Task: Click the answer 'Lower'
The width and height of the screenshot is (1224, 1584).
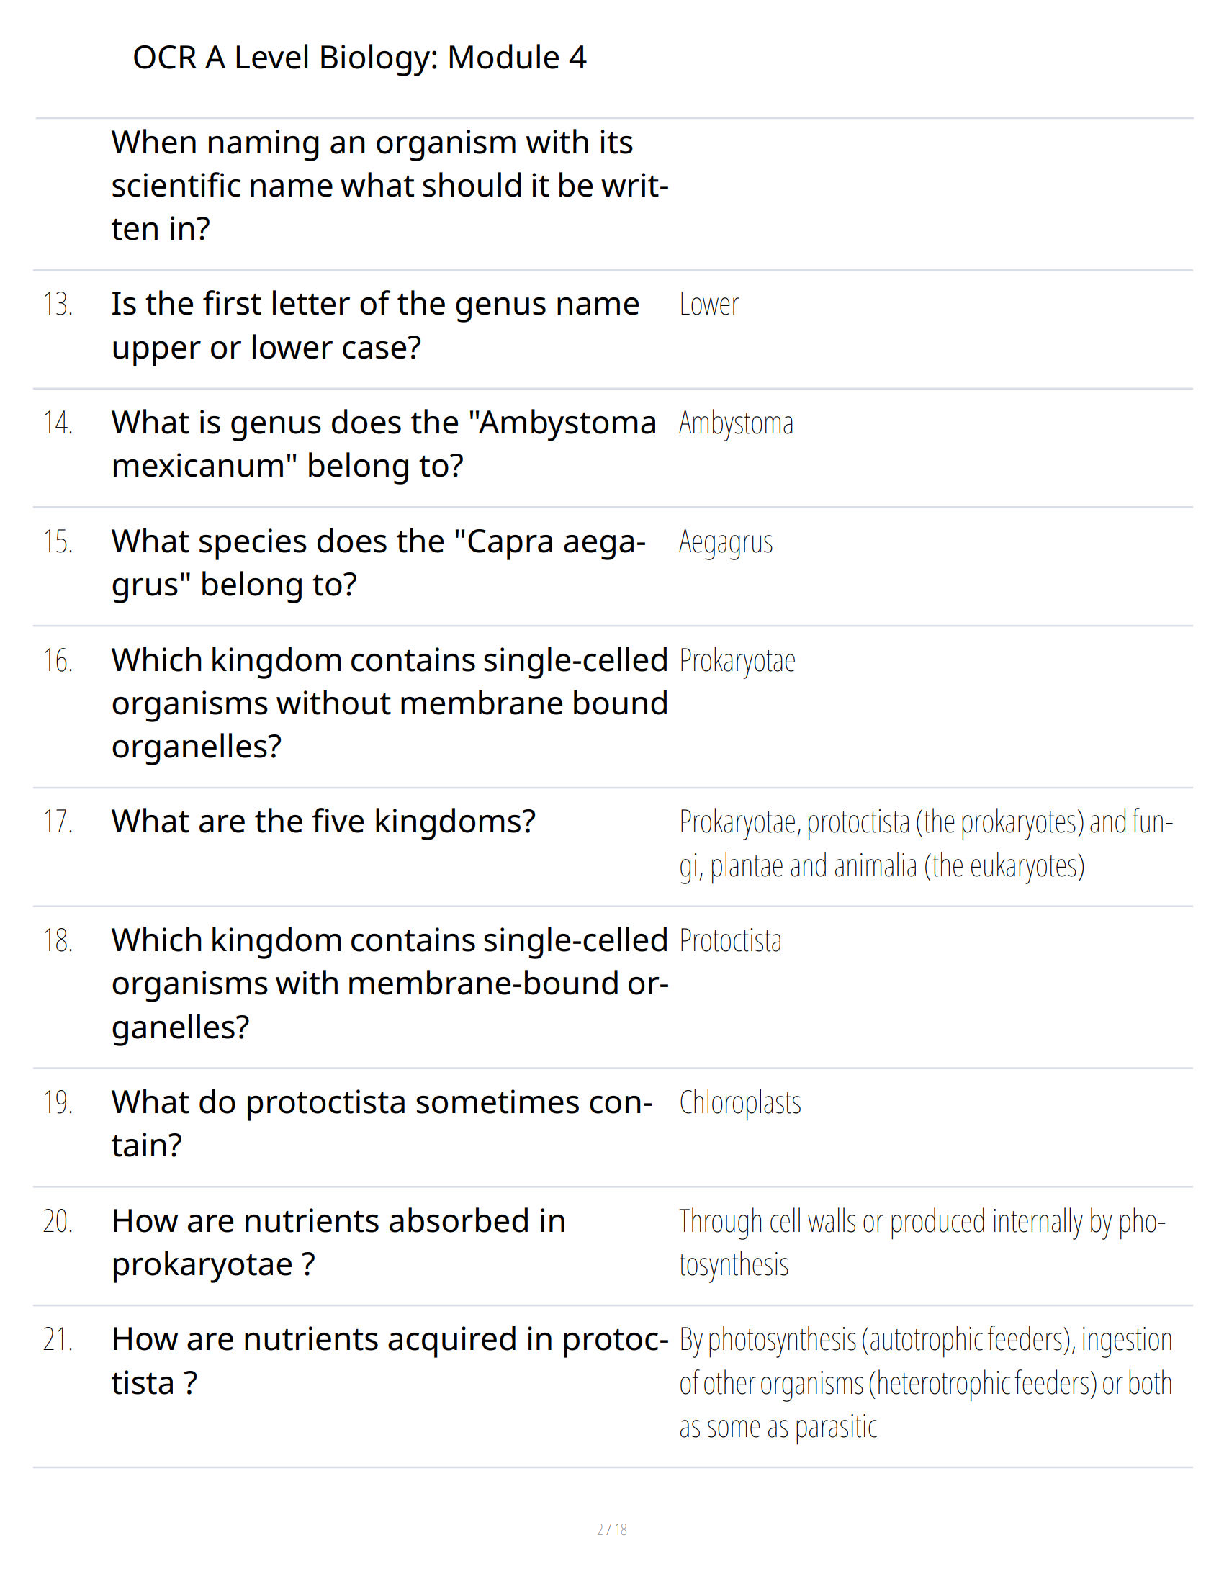Action: pos(709,304)
